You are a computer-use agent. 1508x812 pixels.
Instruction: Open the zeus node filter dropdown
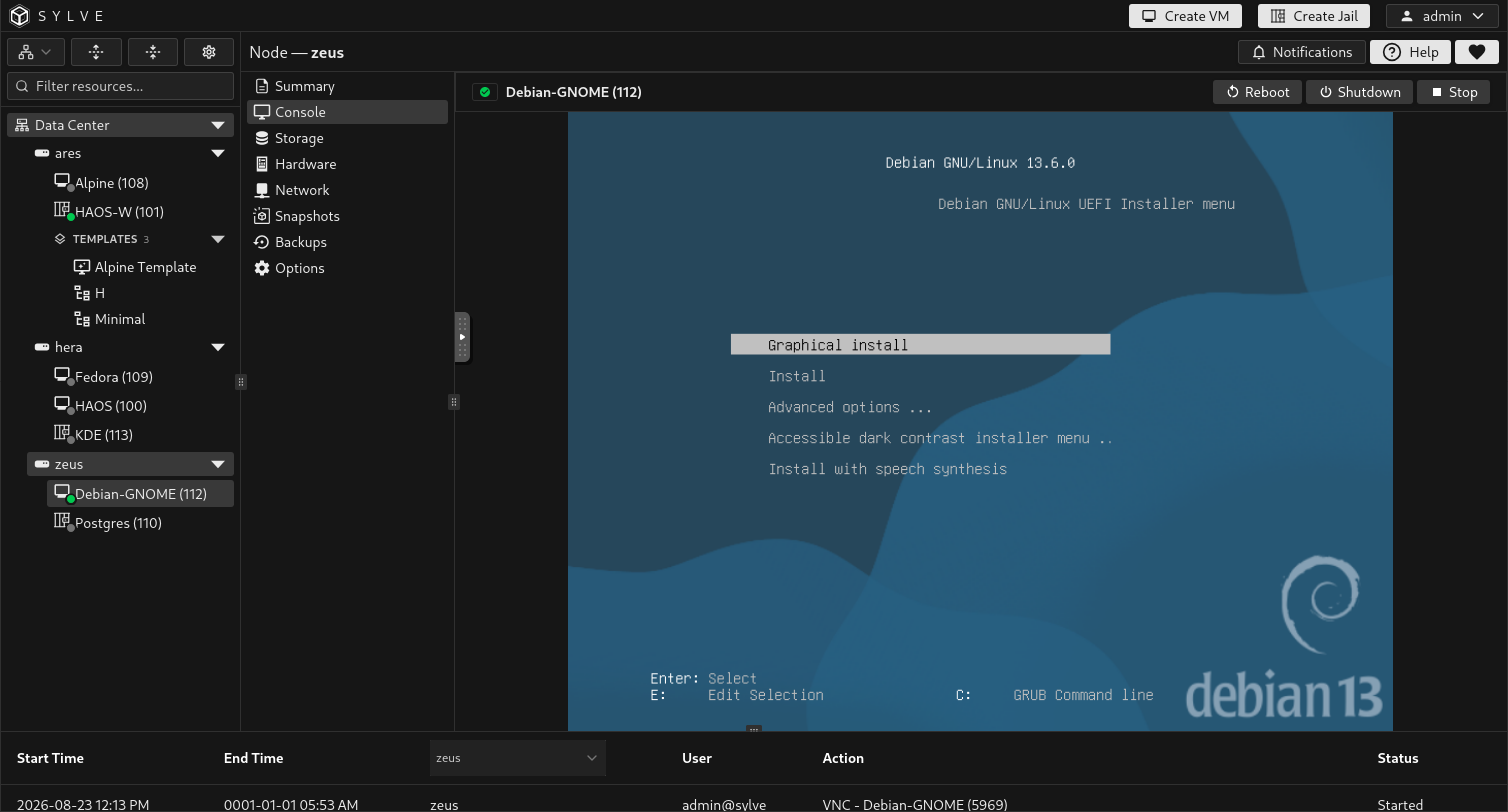pyautogui.click(x=518, y=758)
